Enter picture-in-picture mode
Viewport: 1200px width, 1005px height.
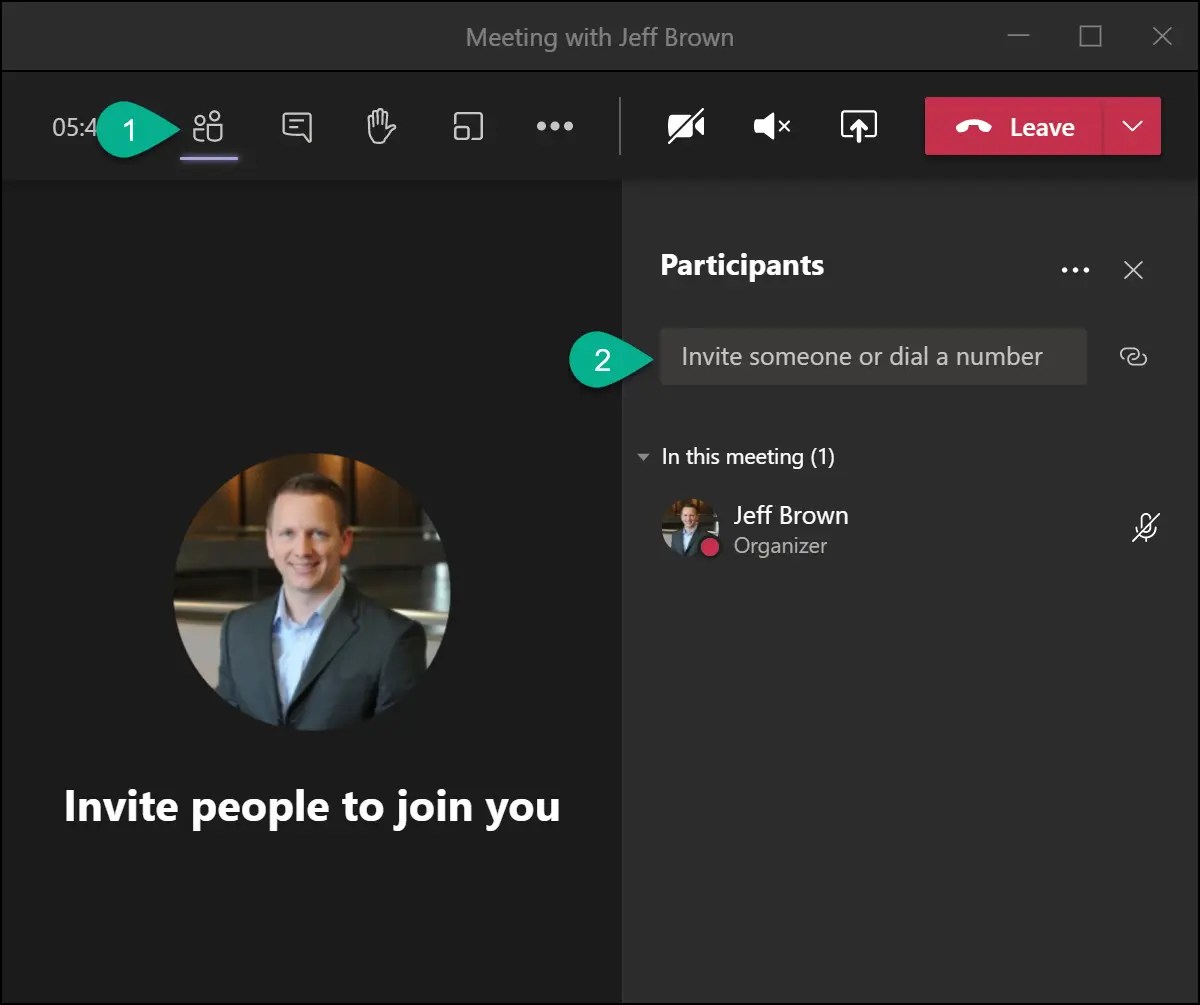click(x=467, y=126)
